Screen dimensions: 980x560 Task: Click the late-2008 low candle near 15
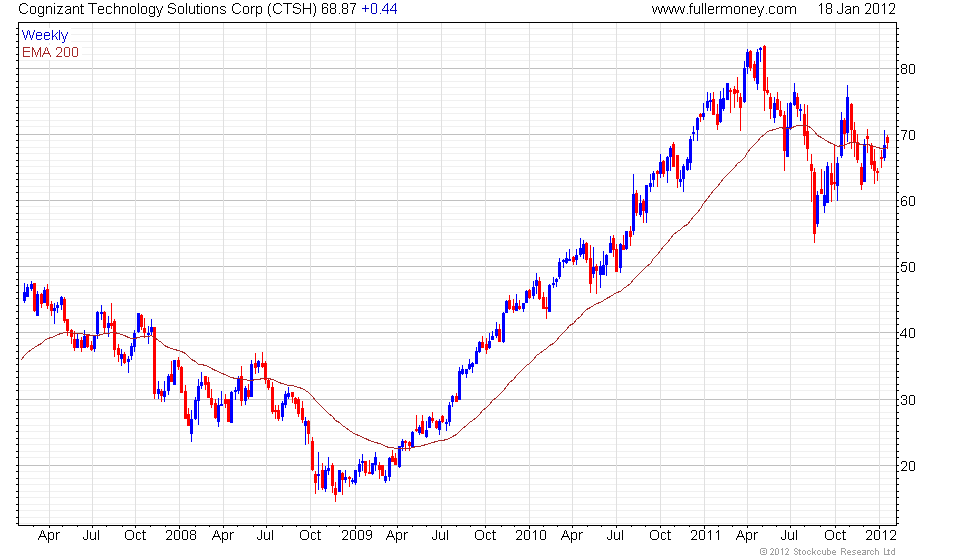[336, 484]
